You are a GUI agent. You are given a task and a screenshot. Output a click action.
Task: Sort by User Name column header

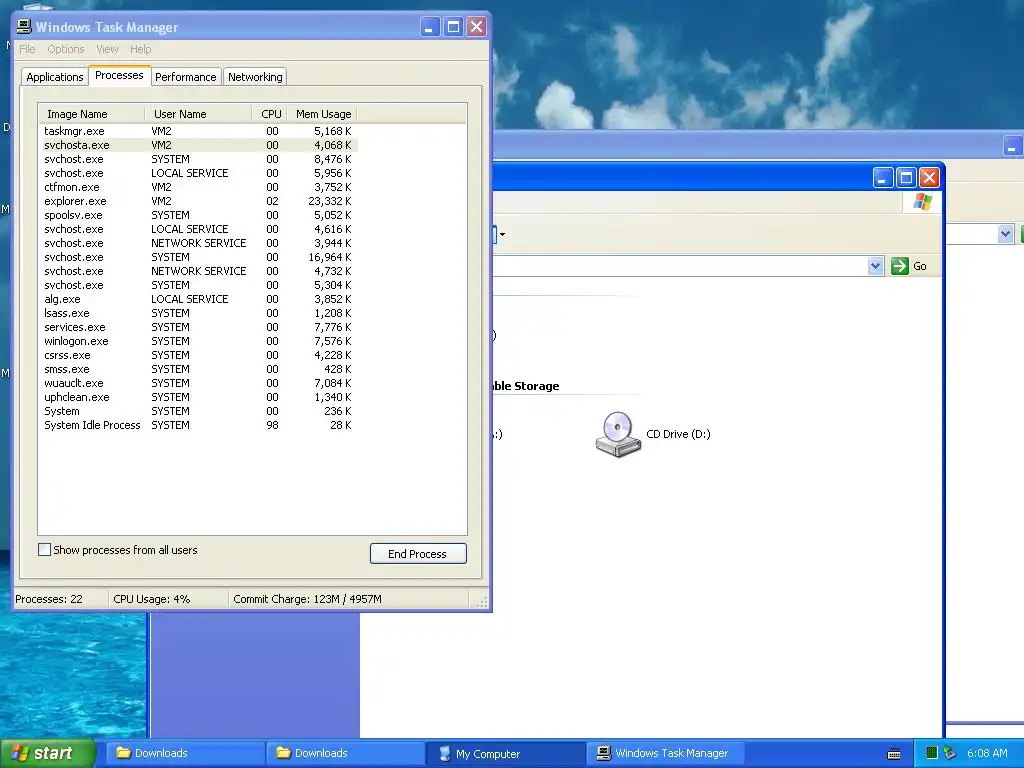click(198, 114)
